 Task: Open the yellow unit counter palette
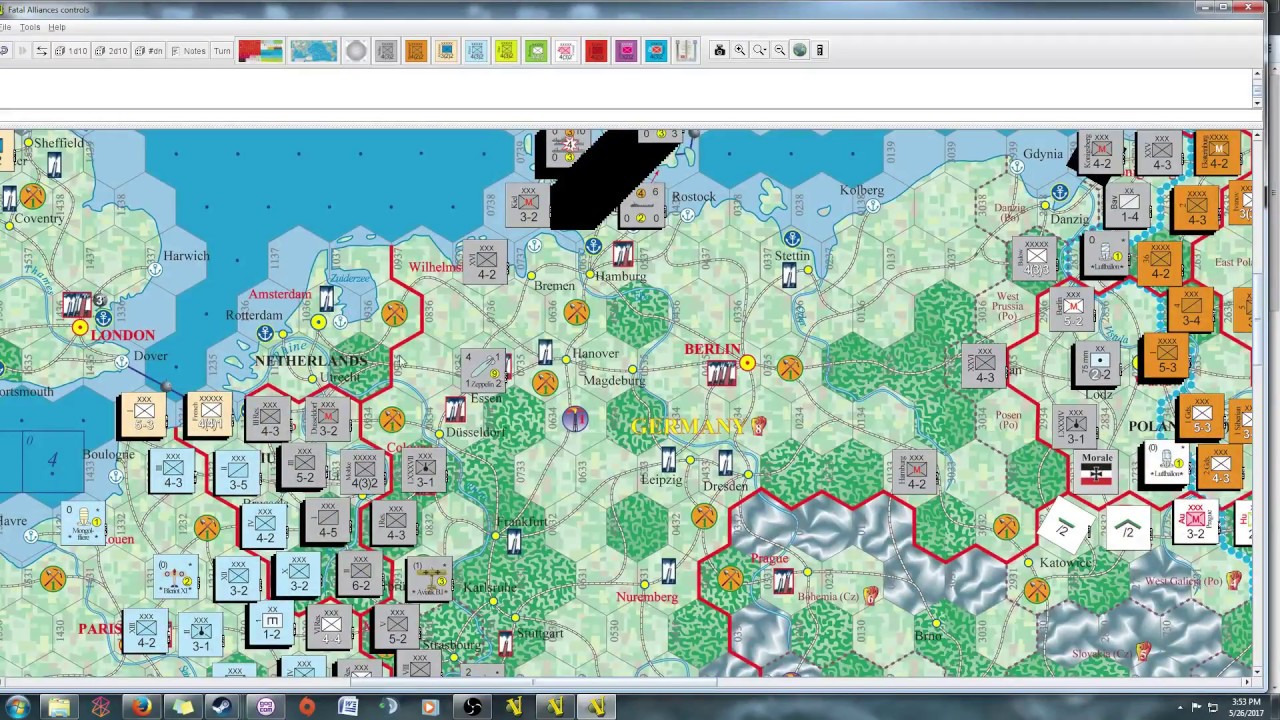click(506, 50)
